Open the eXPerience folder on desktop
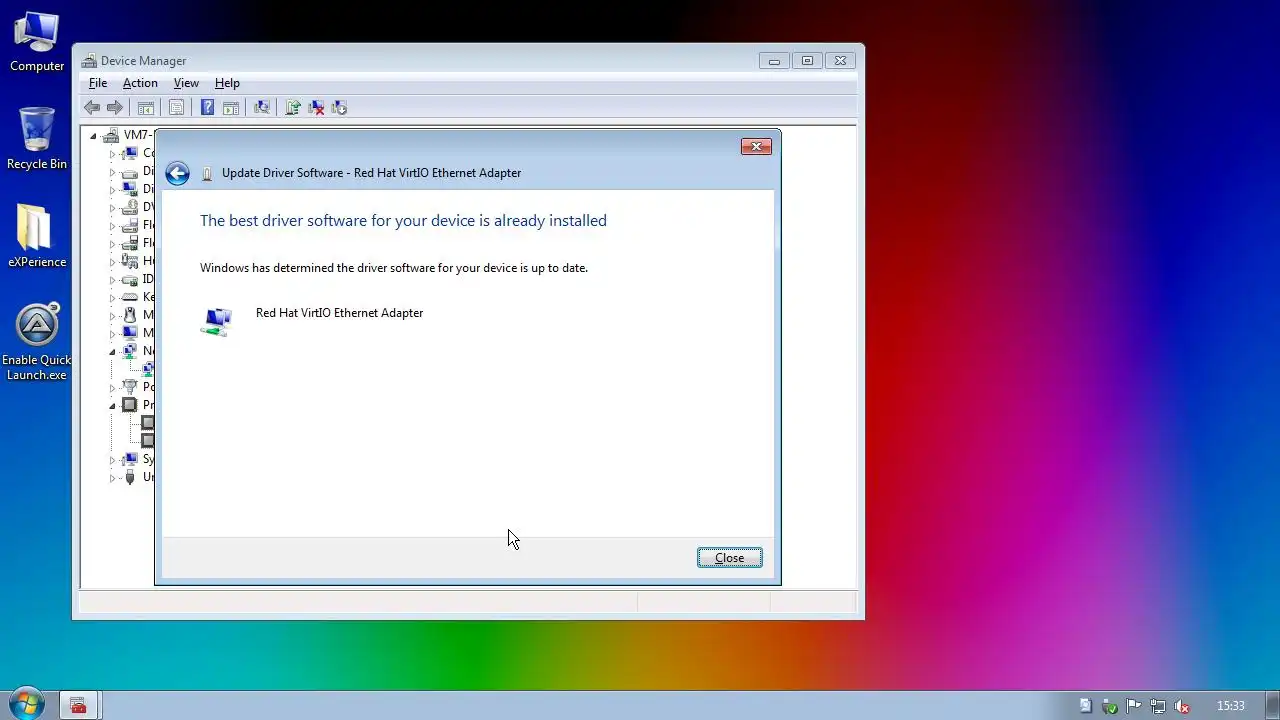1280x720 pixels. (x=37, y=236)
